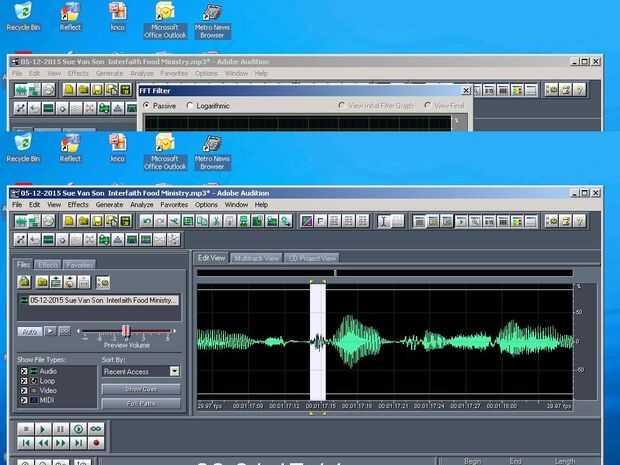The width and height of the screenshot is (620, 465).
Task: Open the lower Recycle Bin desktop icon
Action: [23, 148]
